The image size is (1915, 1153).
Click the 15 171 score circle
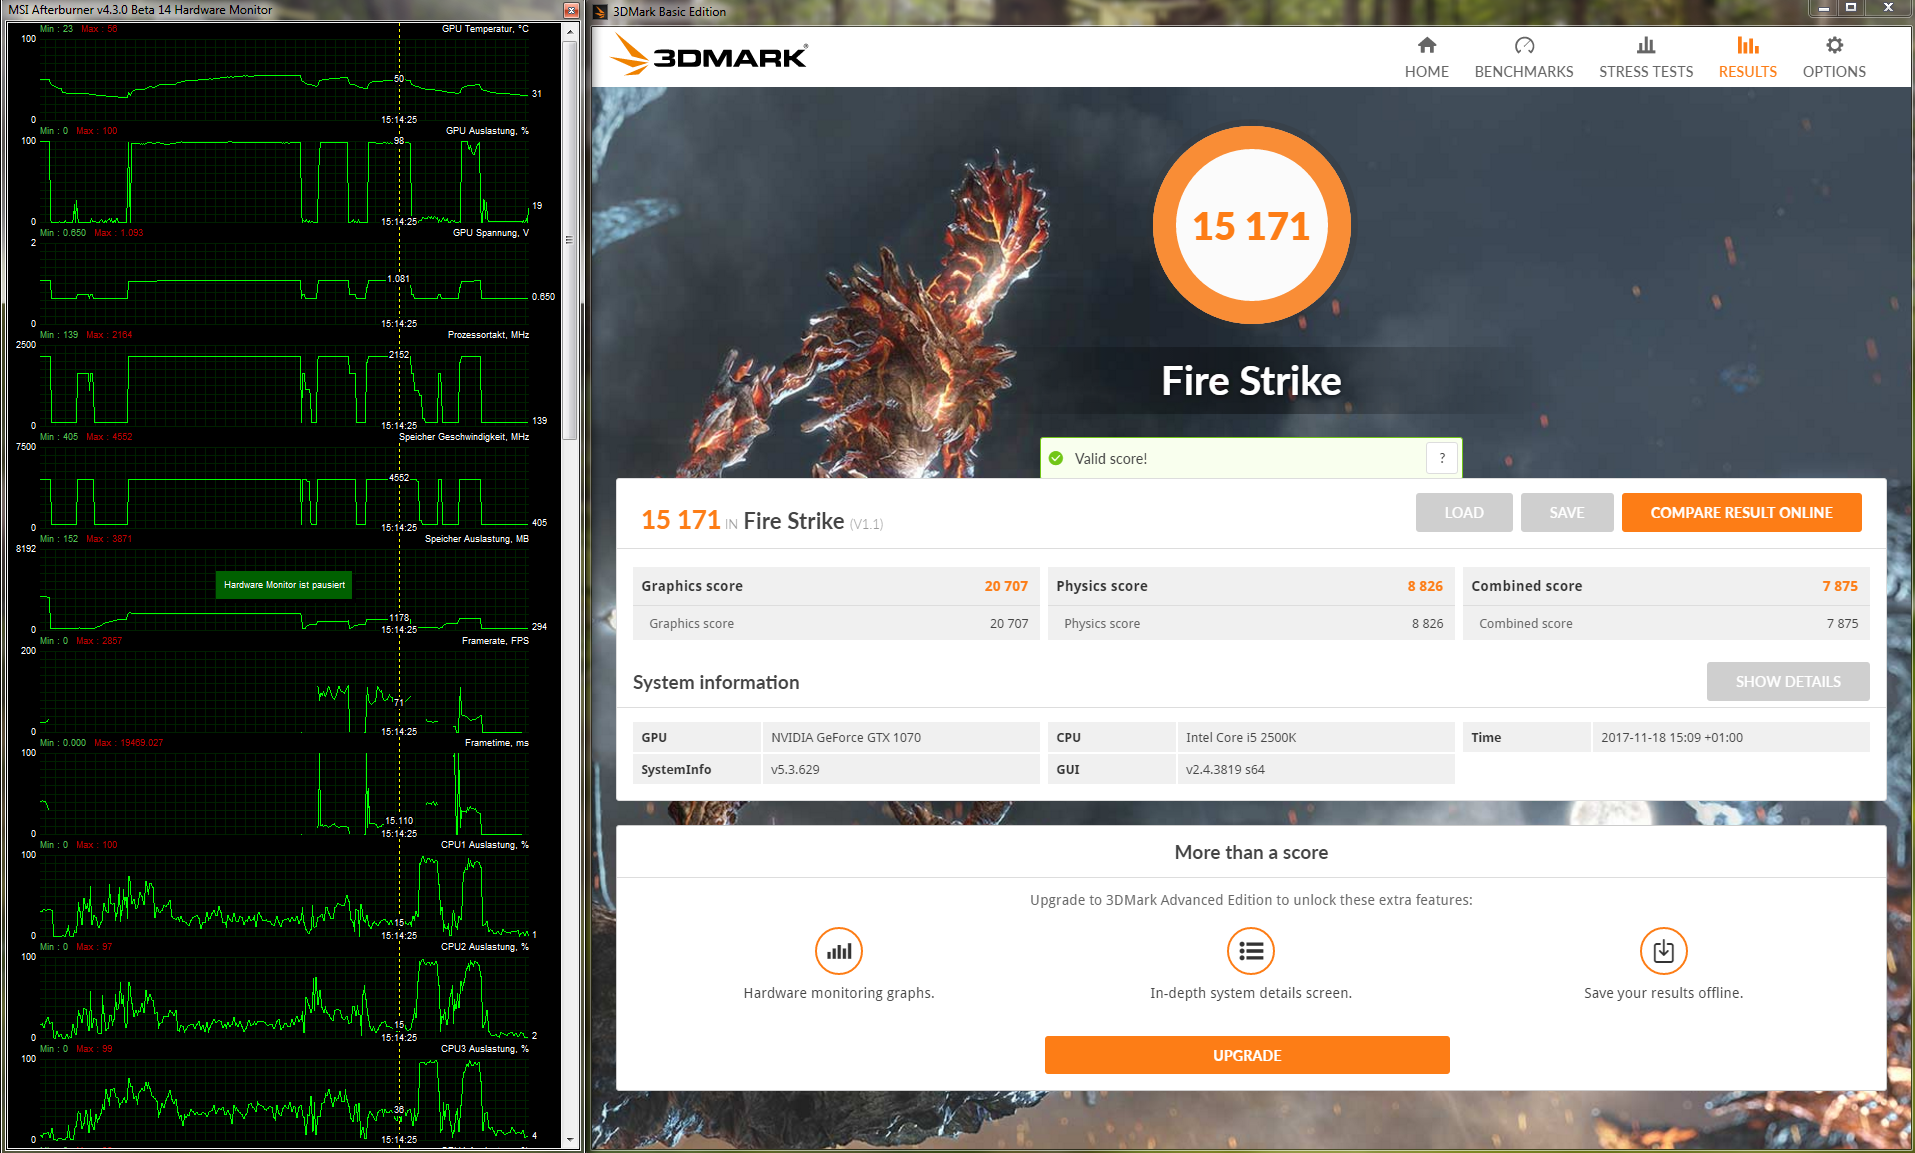(1251, 225)
